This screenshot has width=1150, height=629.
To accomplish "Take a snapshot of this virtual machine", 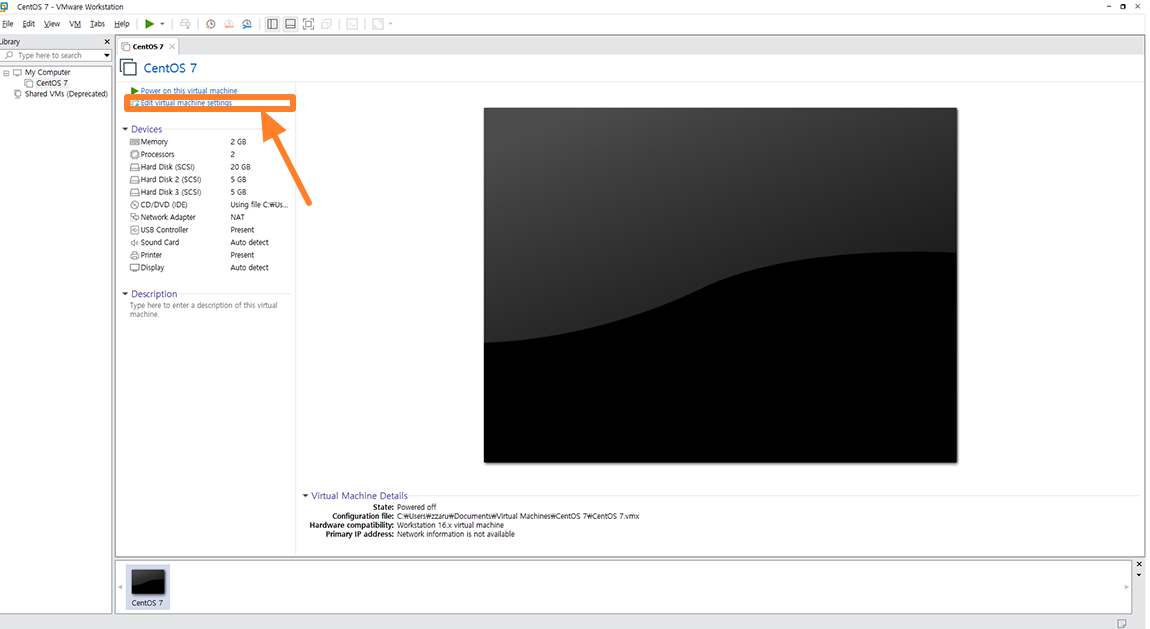I will coord(210,24).
